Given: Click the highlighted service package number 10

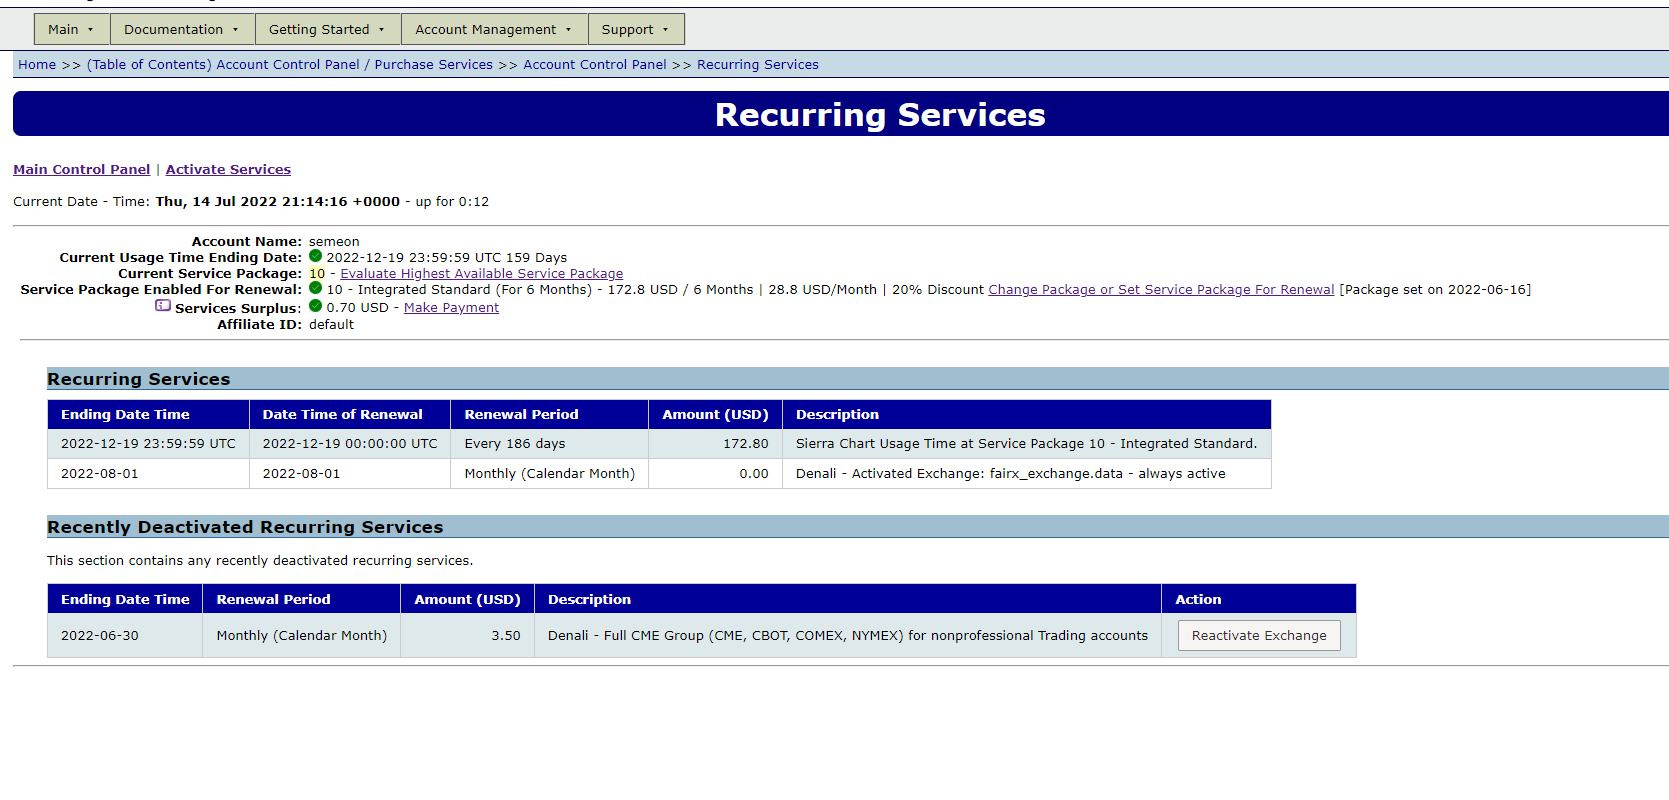Looking at the screenshot, I should (x=317, y=274).
